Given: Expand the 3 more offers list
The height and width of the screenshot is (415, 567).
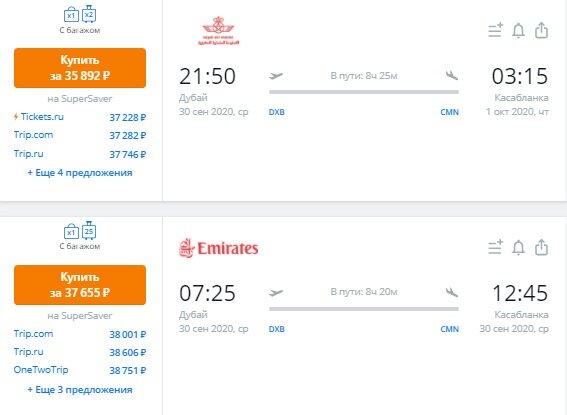Looking at the screenshot, I should coord(80,390).
